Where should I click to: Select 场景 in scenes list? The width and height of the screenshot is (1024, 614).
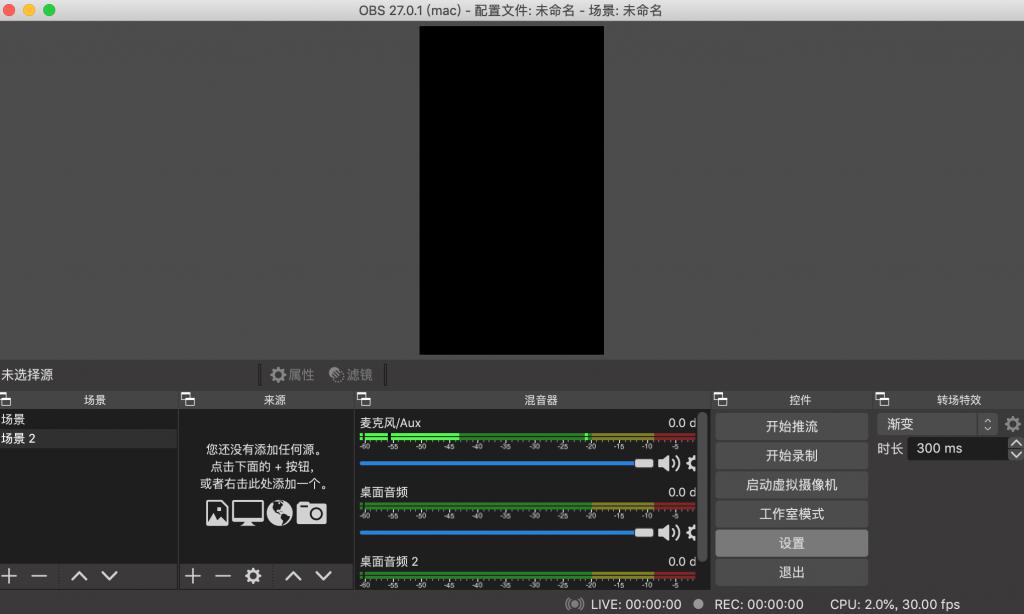tap(88, 419)
